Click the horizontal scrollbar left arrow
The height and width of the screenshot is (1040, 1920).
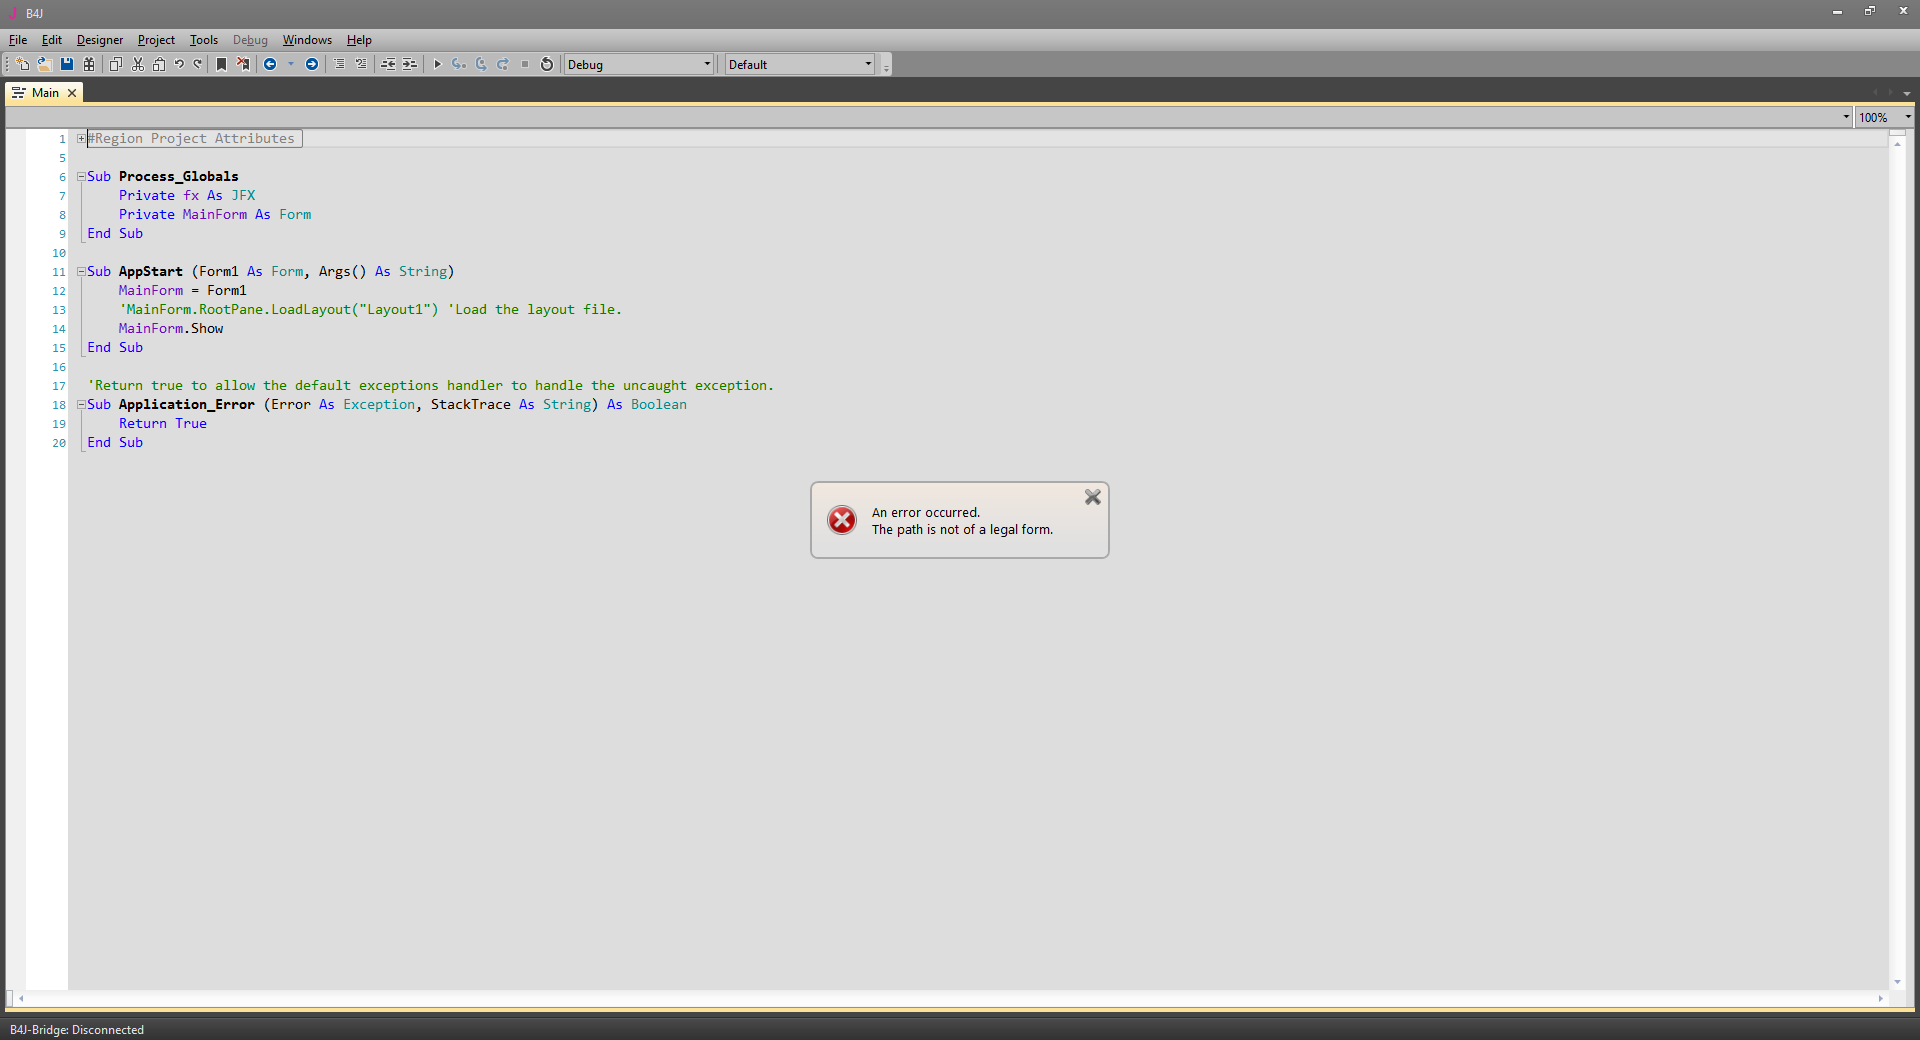point(21,998)
